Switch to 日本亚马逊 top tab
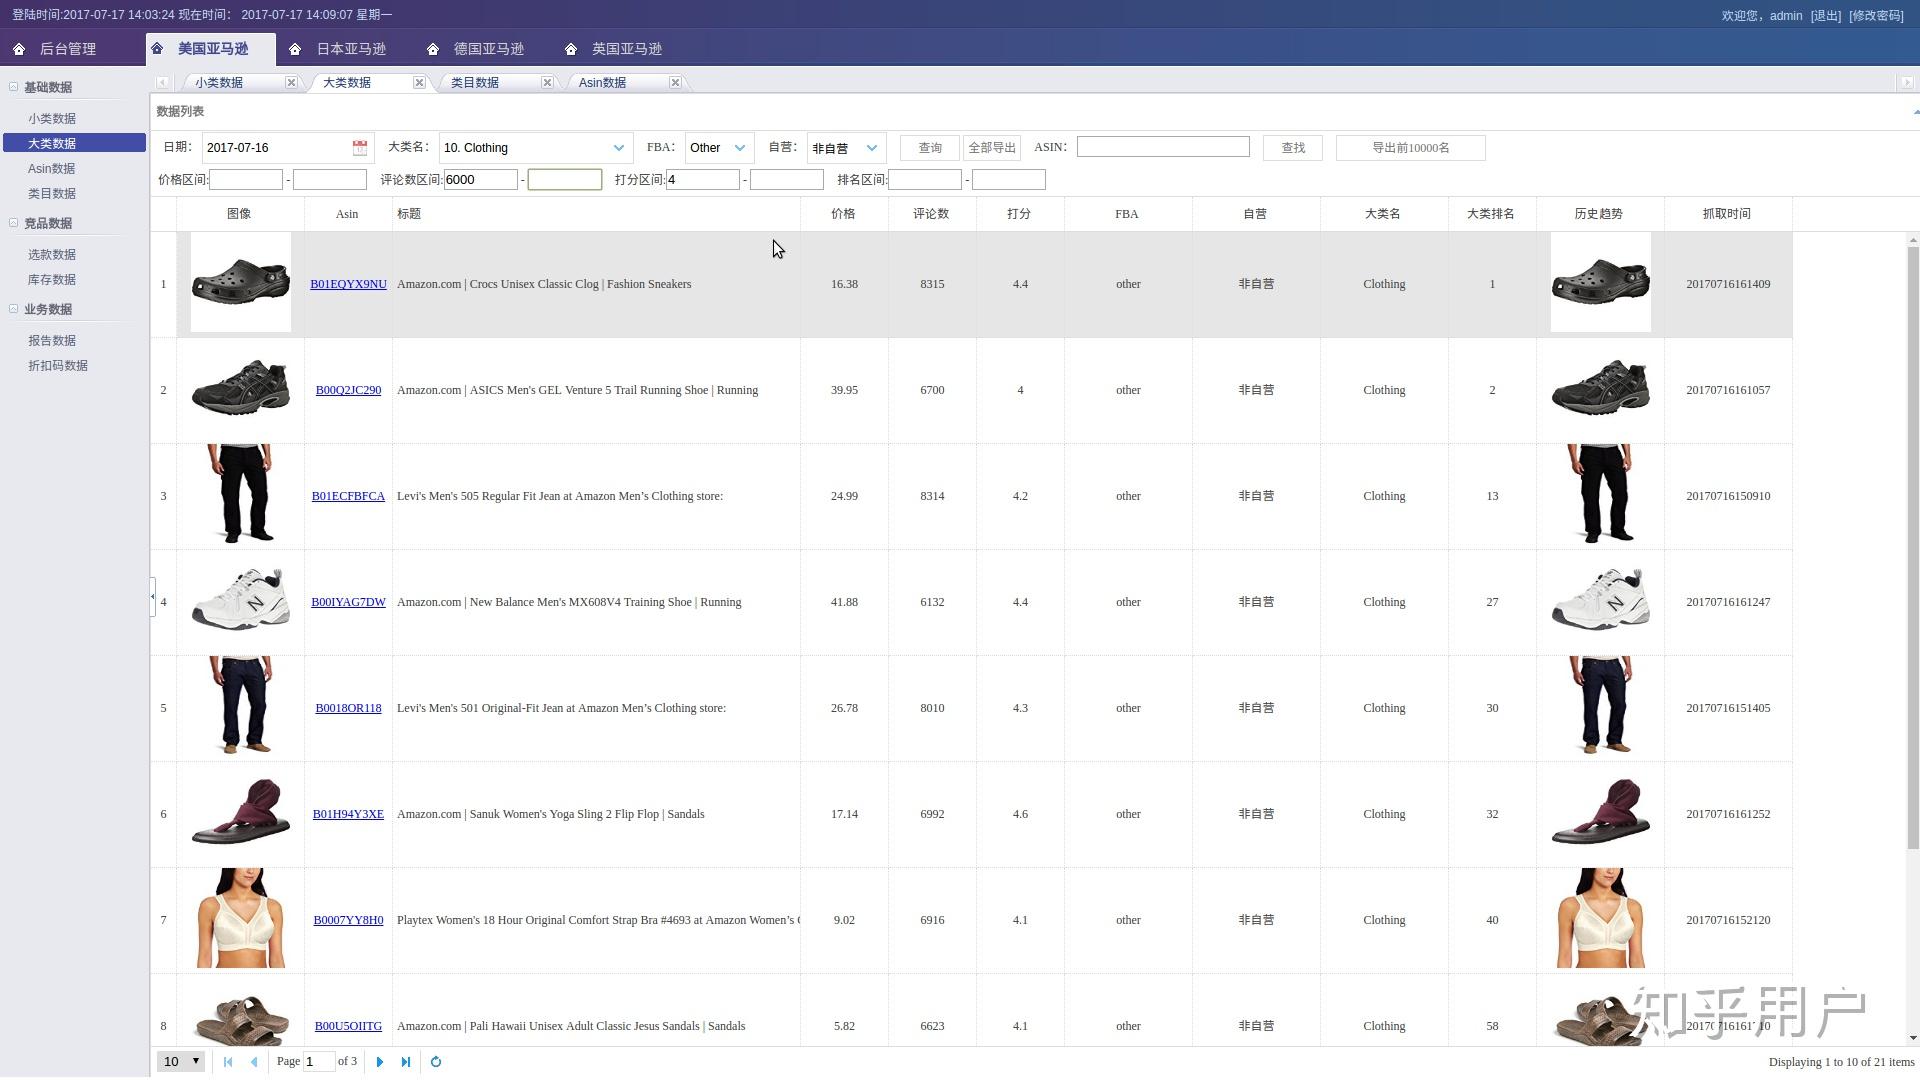 tap(350, 49)
